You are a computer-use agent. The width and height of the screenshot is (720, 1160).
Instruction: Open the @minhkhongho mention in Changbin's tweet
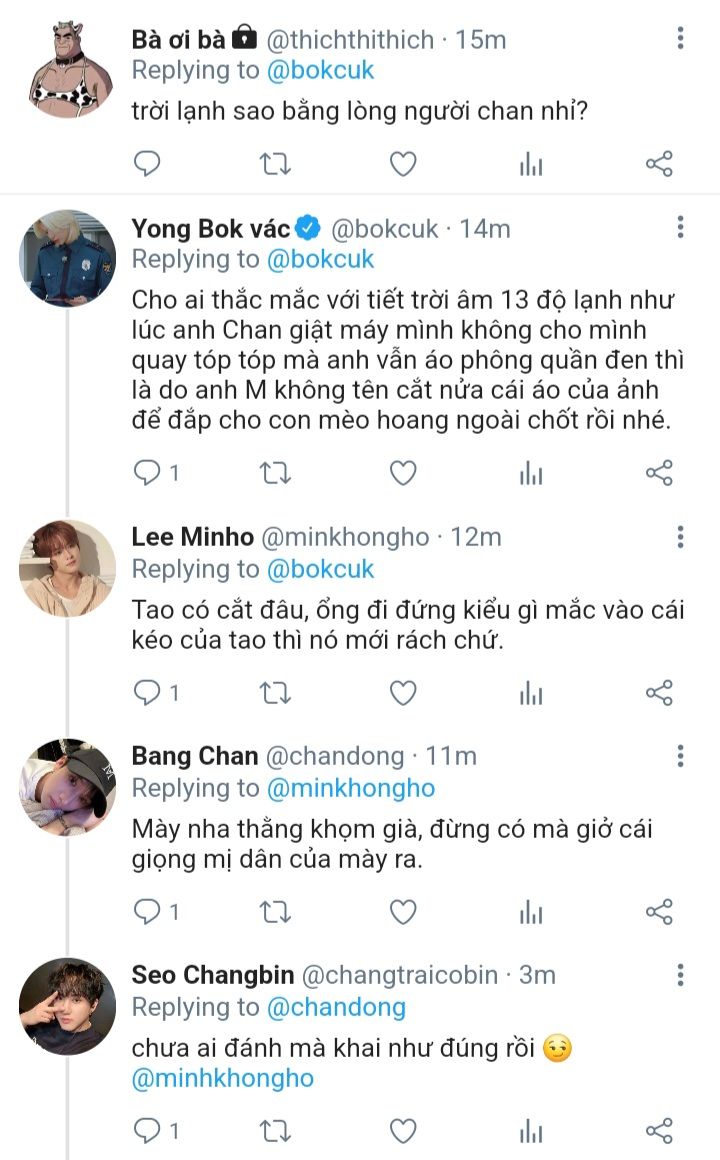(x=222, y=1079)
